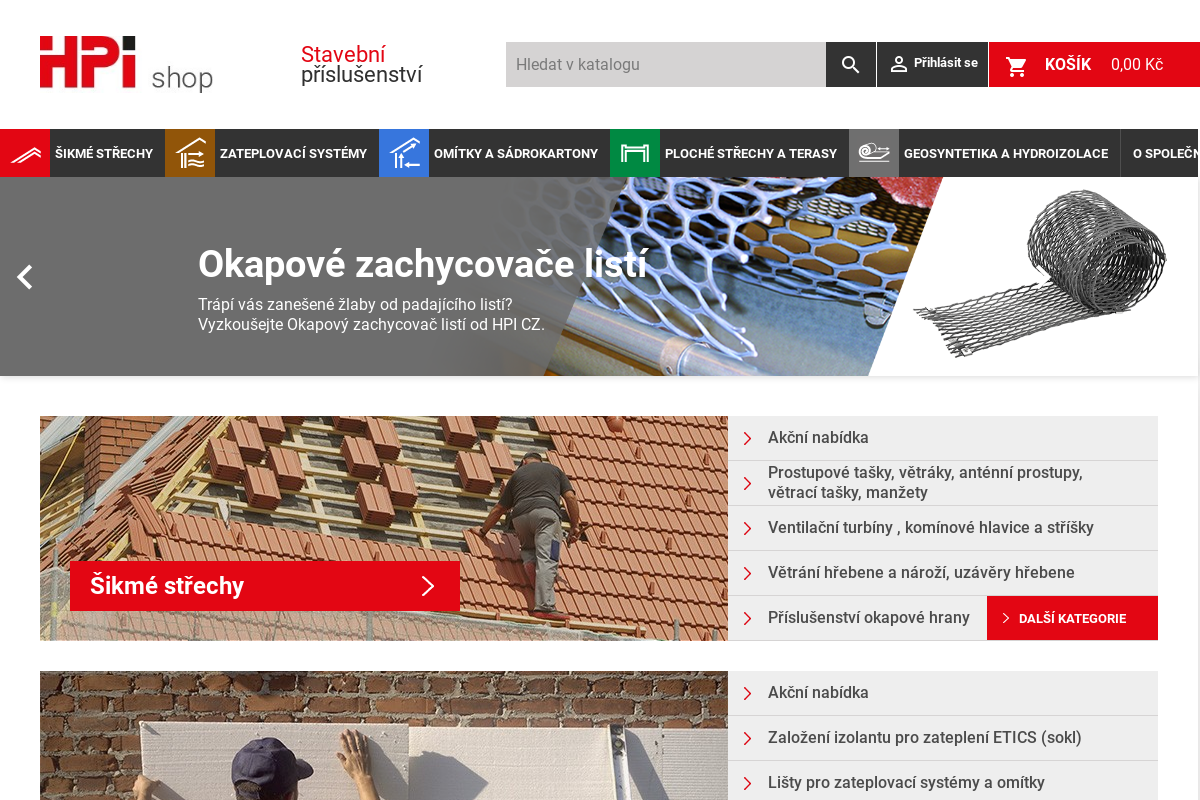Open Větrání hřebene a nároží link
Image resolution: width=1200 pixels, height=800 pixels.
click(920, 573)
